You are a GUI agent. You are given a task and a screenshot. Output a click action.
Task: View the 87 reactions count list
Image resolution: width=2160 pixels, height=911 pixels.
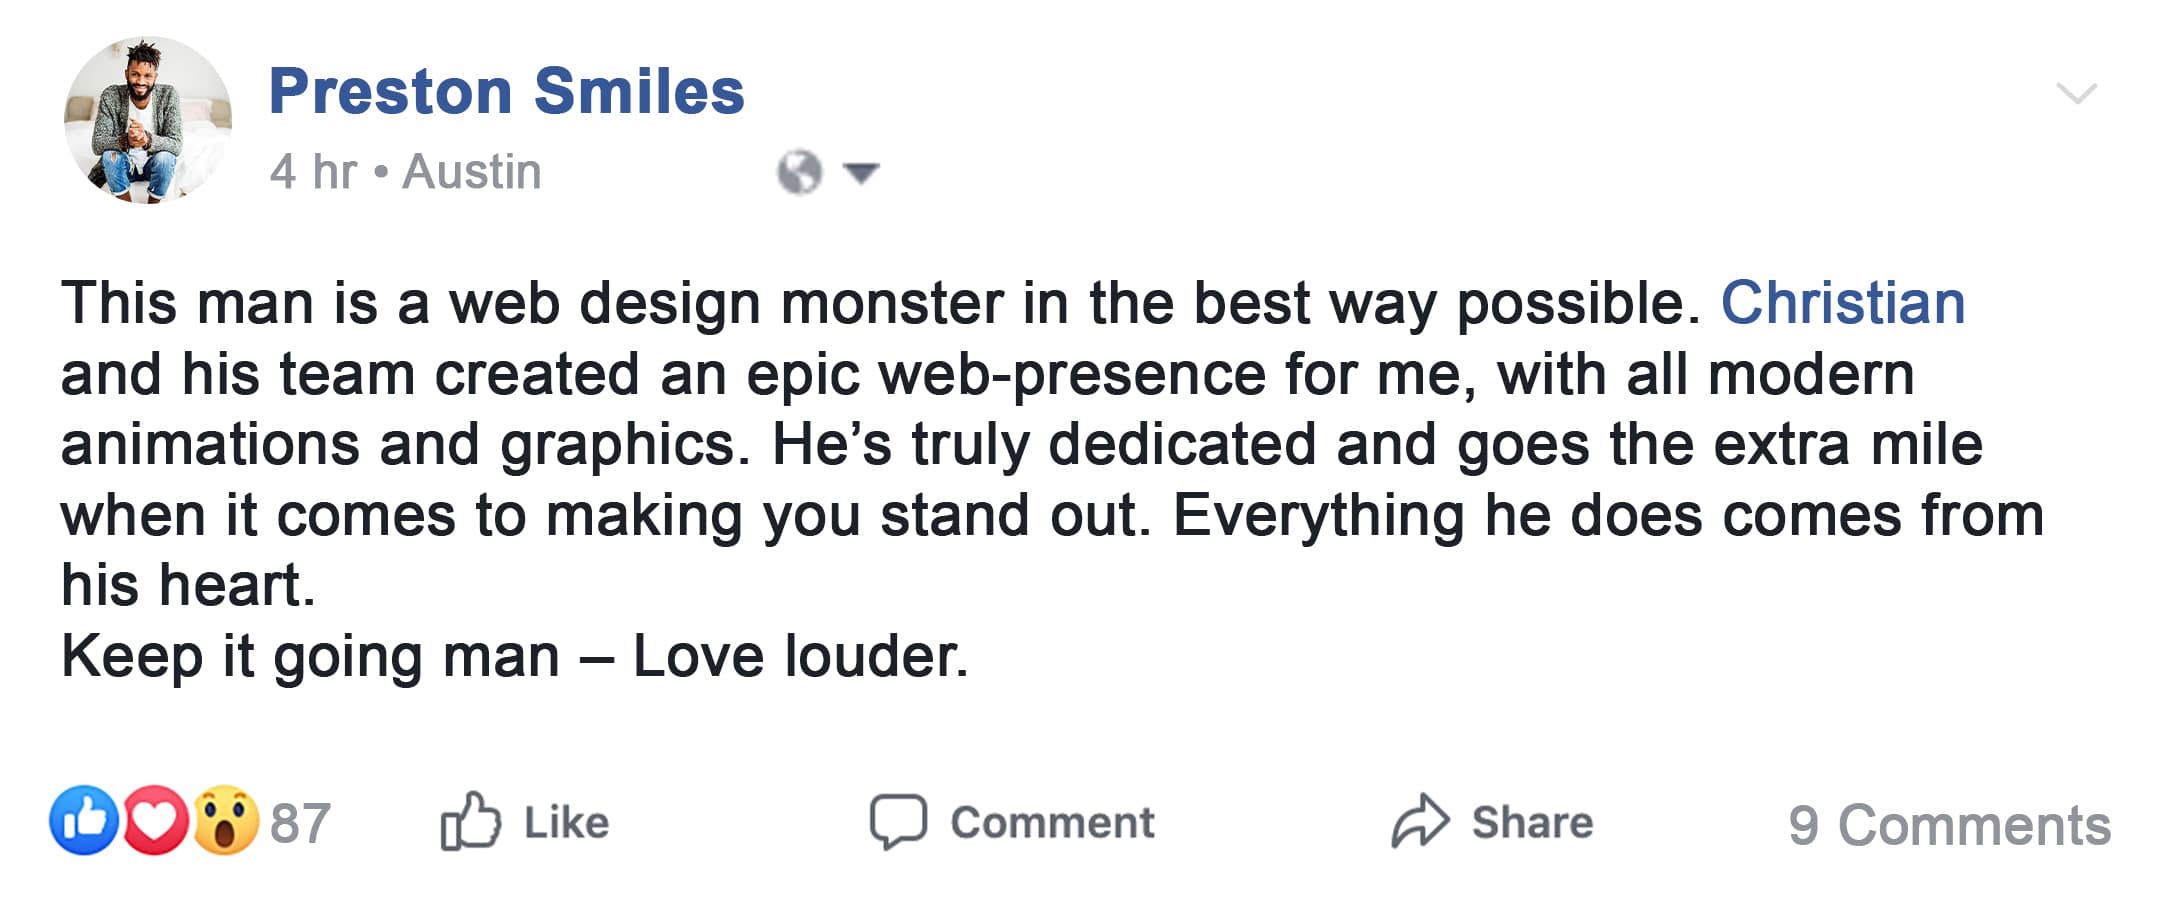tap(300, 823)
